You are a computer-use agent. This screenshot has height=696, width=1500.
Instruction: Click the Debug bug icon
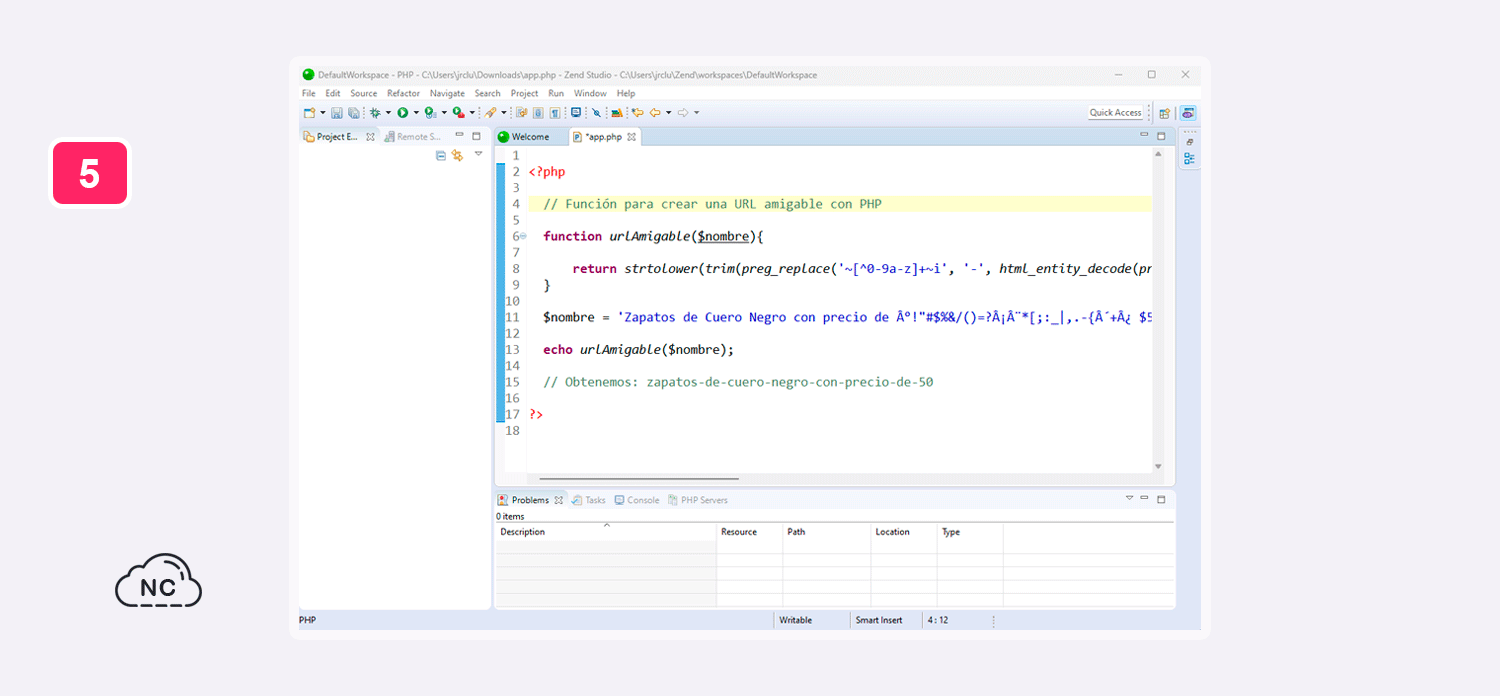tap(375, 113)
